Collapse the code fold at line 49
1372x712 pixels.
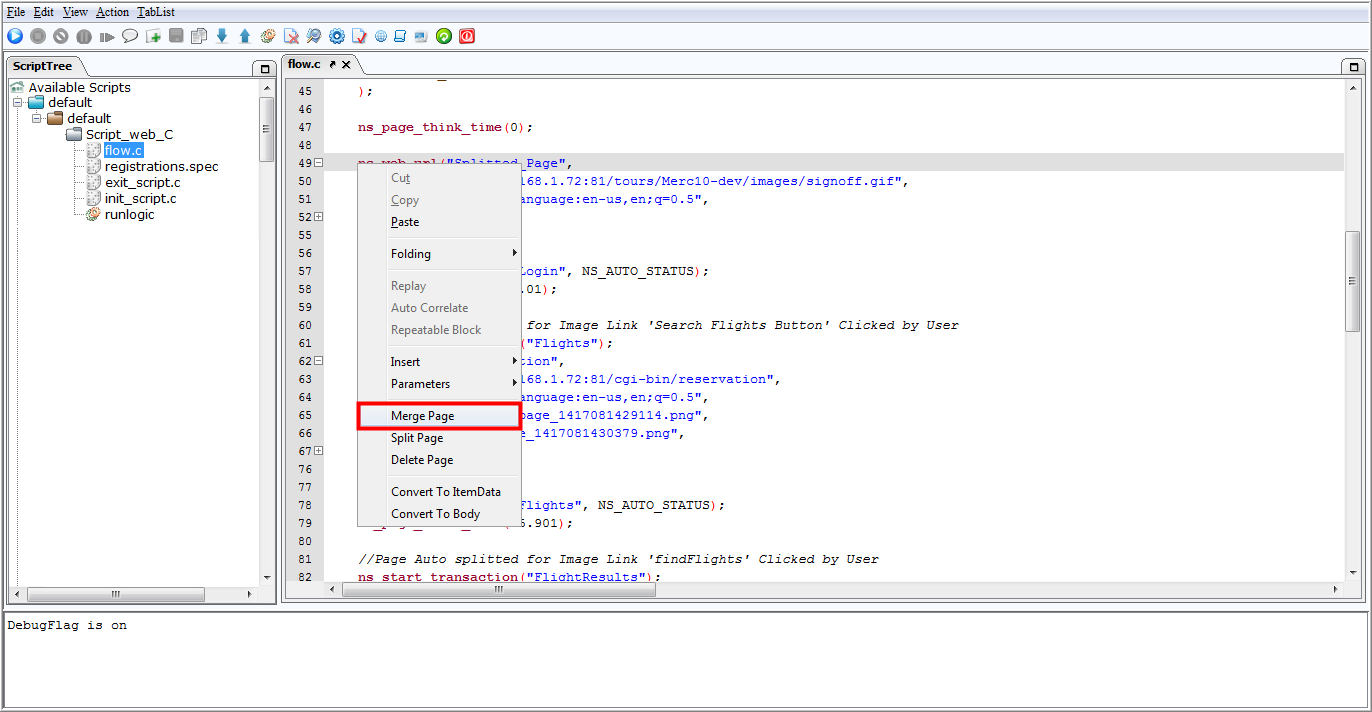[x=318, y=163]
